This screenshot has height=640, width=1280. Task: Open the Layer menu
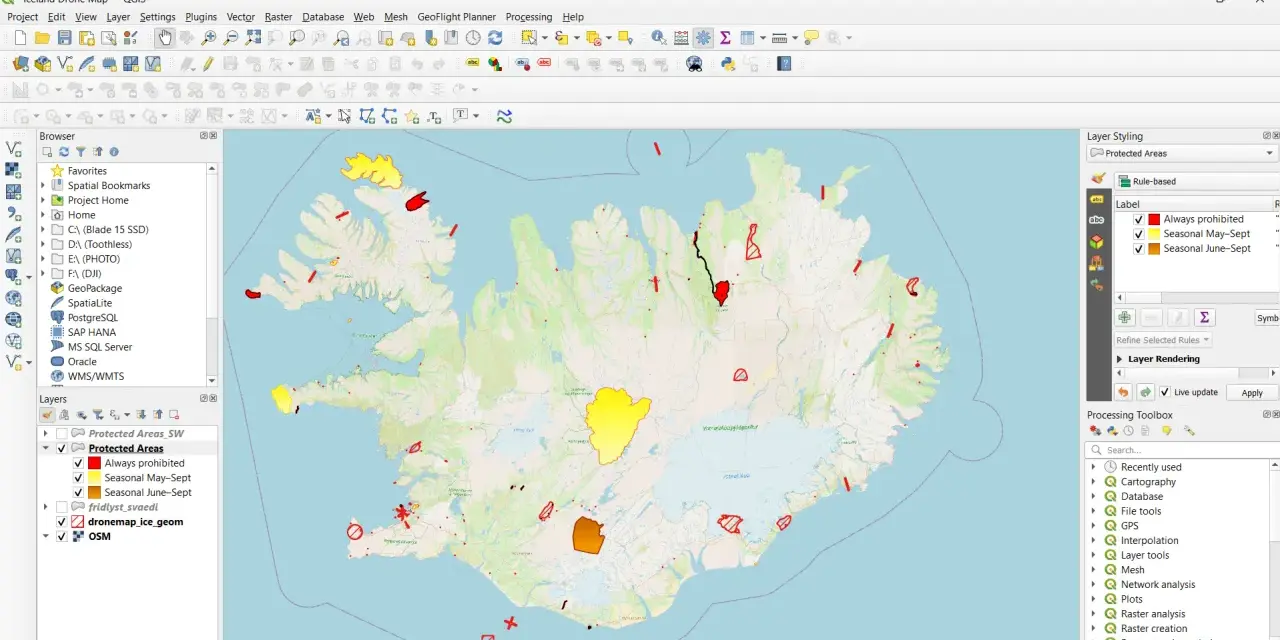tap(118, 17)
